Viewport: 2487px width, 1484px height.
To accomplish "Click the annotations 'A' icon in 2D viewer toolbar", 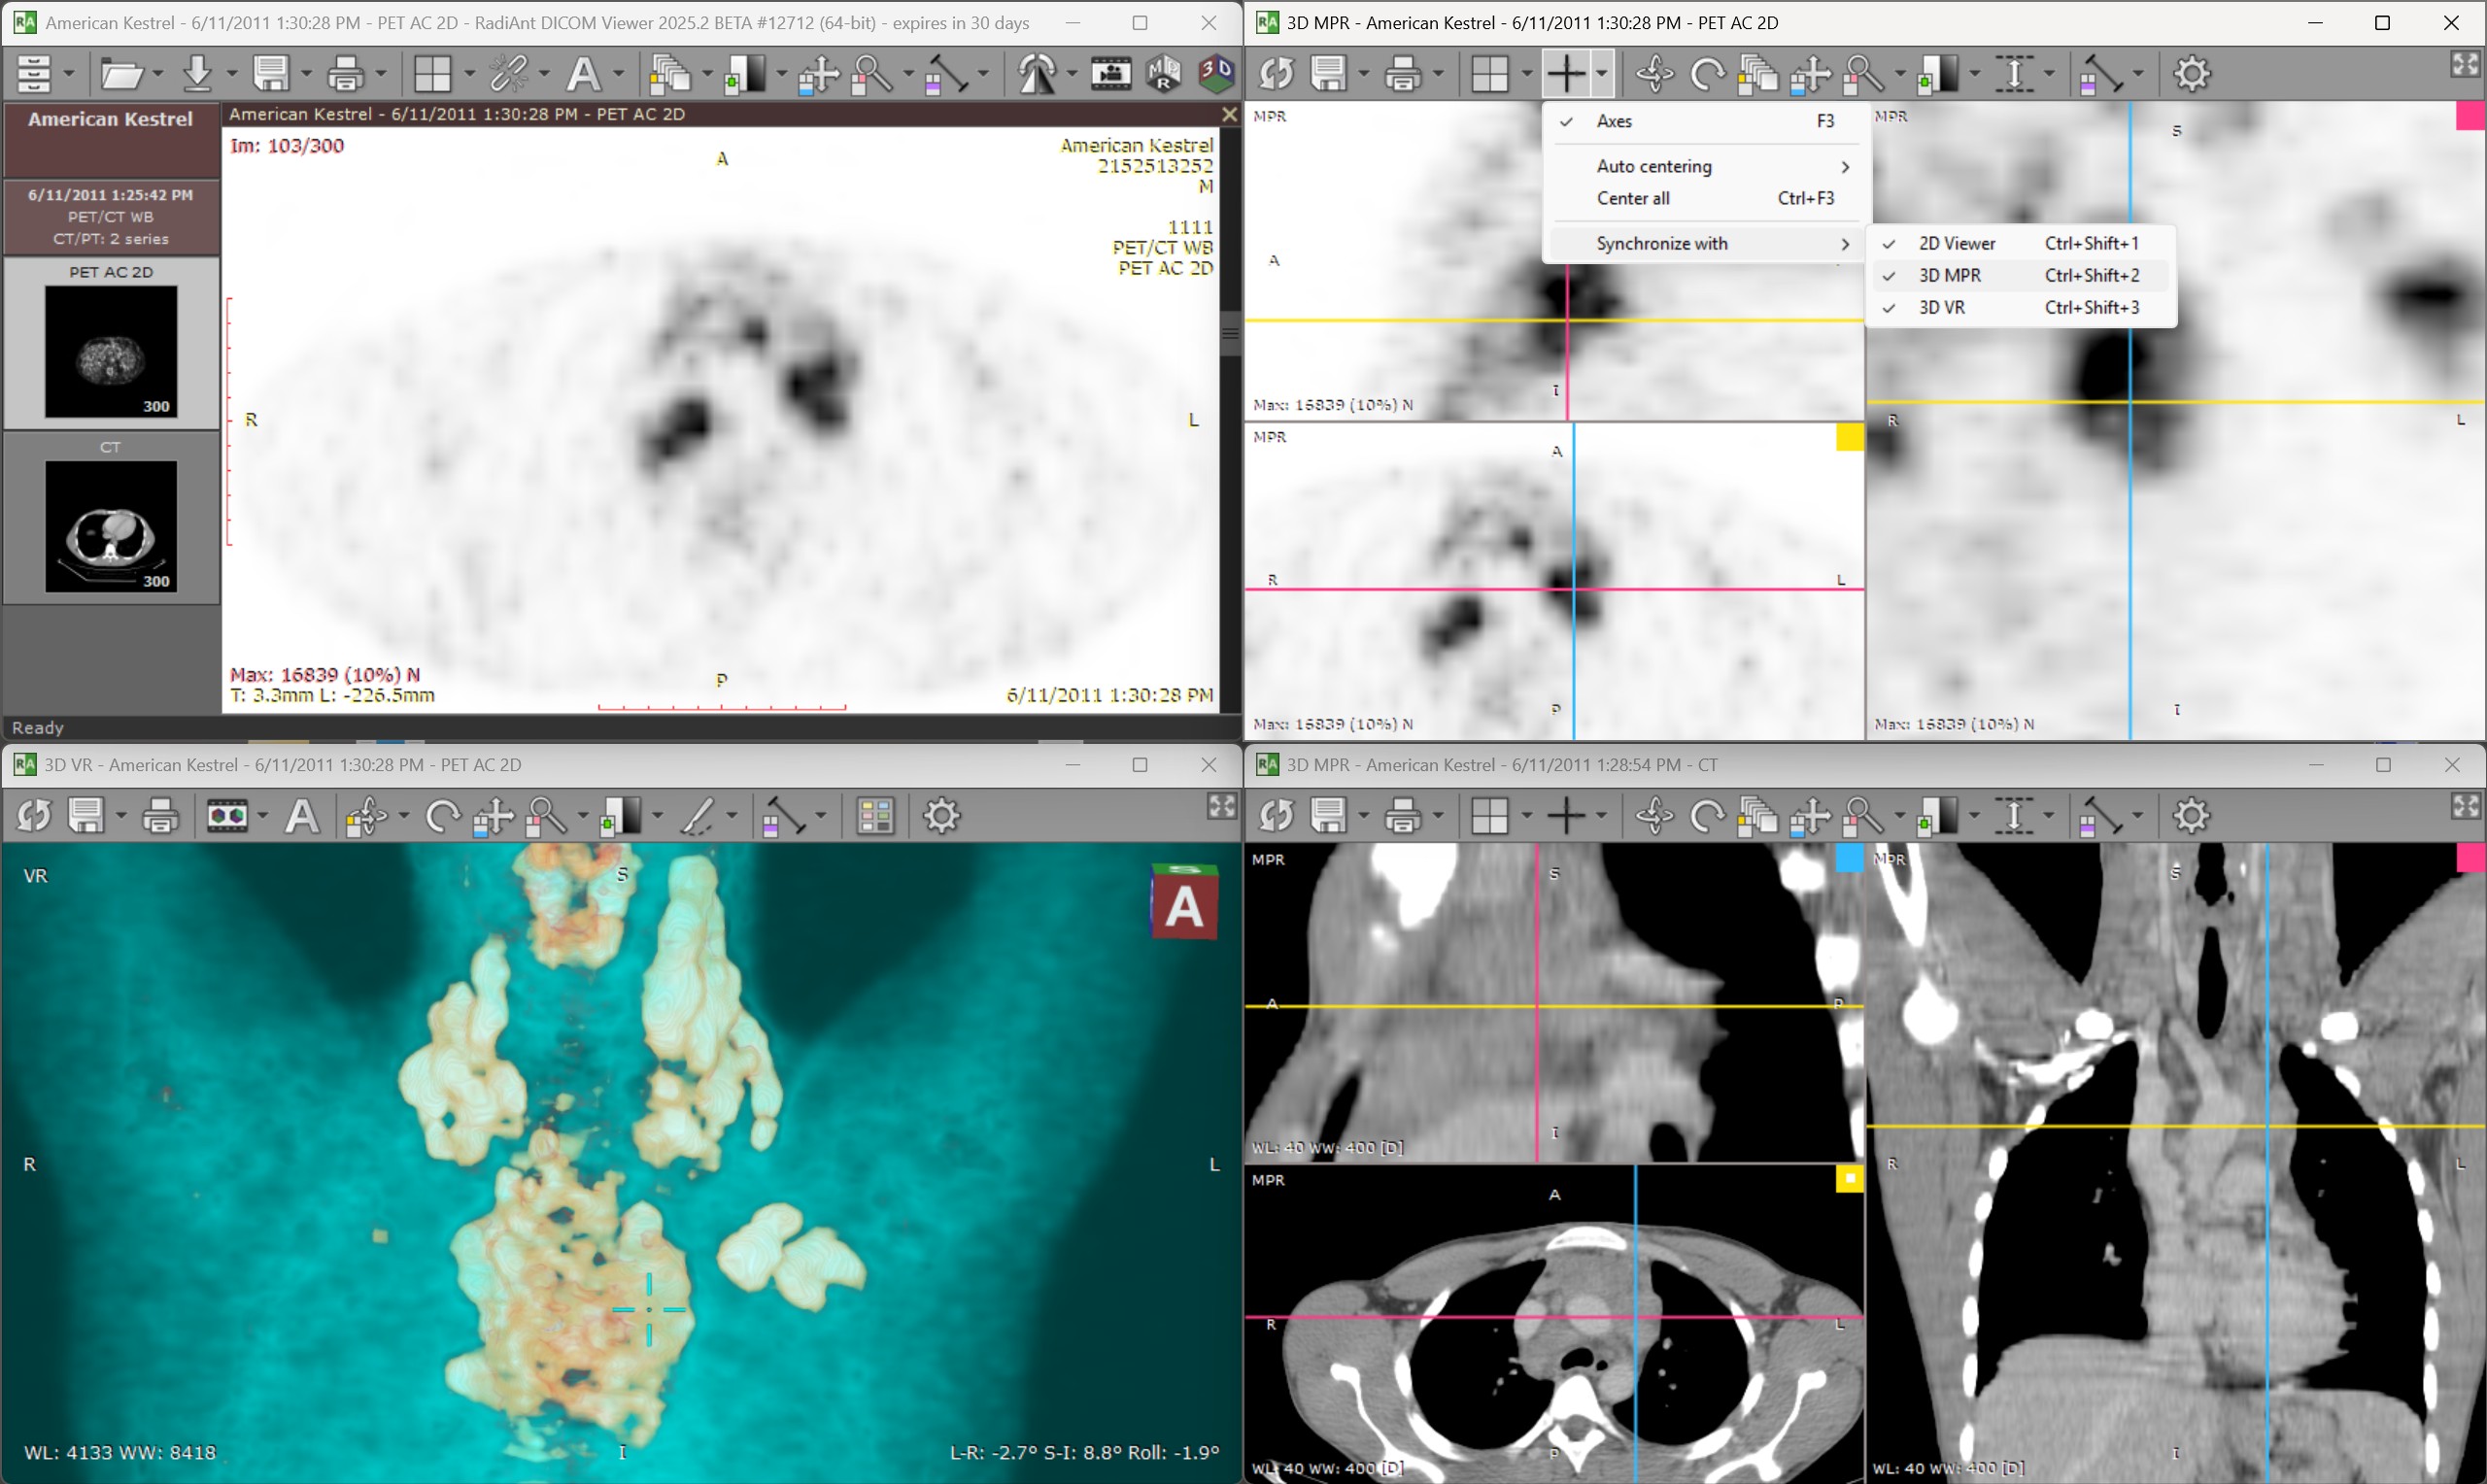I will tap(583, 73).
